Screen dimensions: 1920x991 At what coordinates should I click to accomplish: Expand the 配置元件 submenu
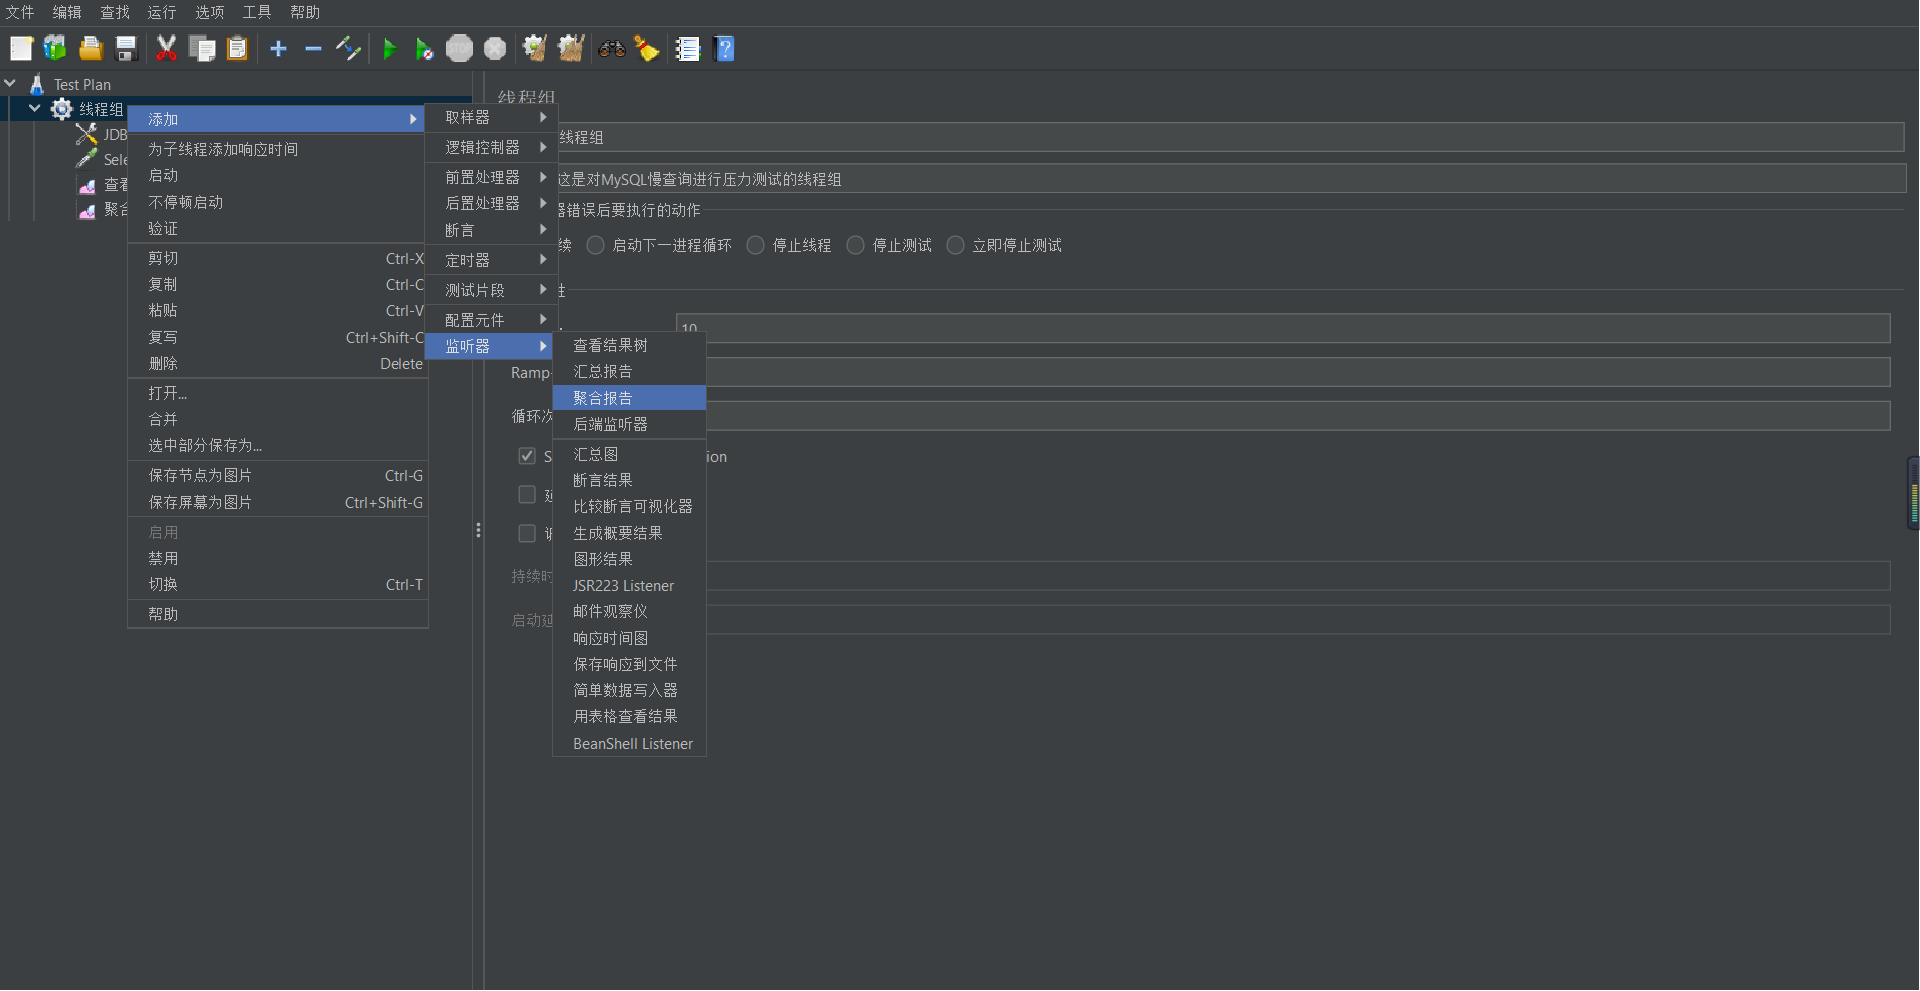[491, 320]
